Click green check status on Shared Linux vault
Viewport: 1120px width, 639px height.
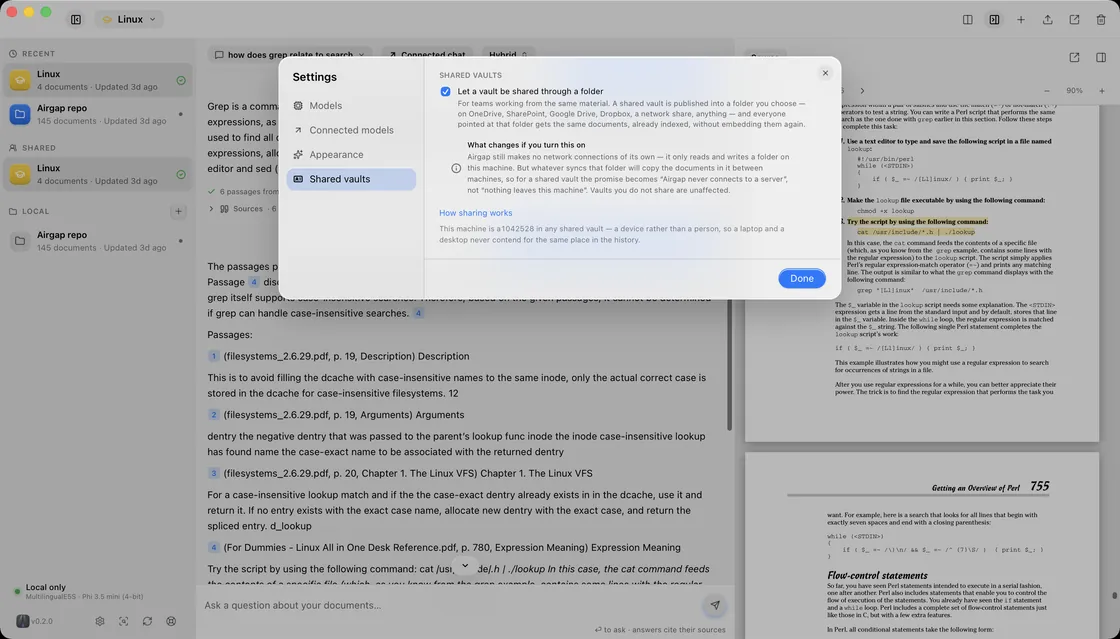click(x=181, y=175)
